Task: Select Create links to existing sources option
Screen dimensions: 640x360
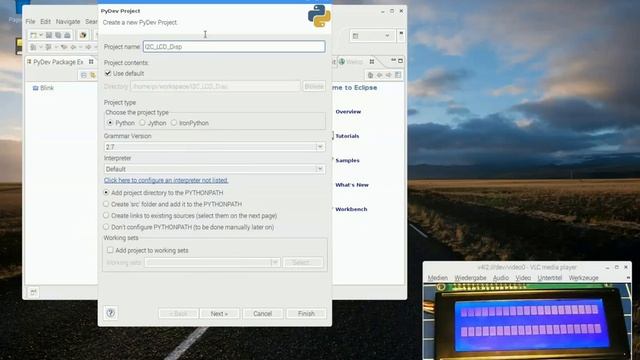Action: click(106, 215)
